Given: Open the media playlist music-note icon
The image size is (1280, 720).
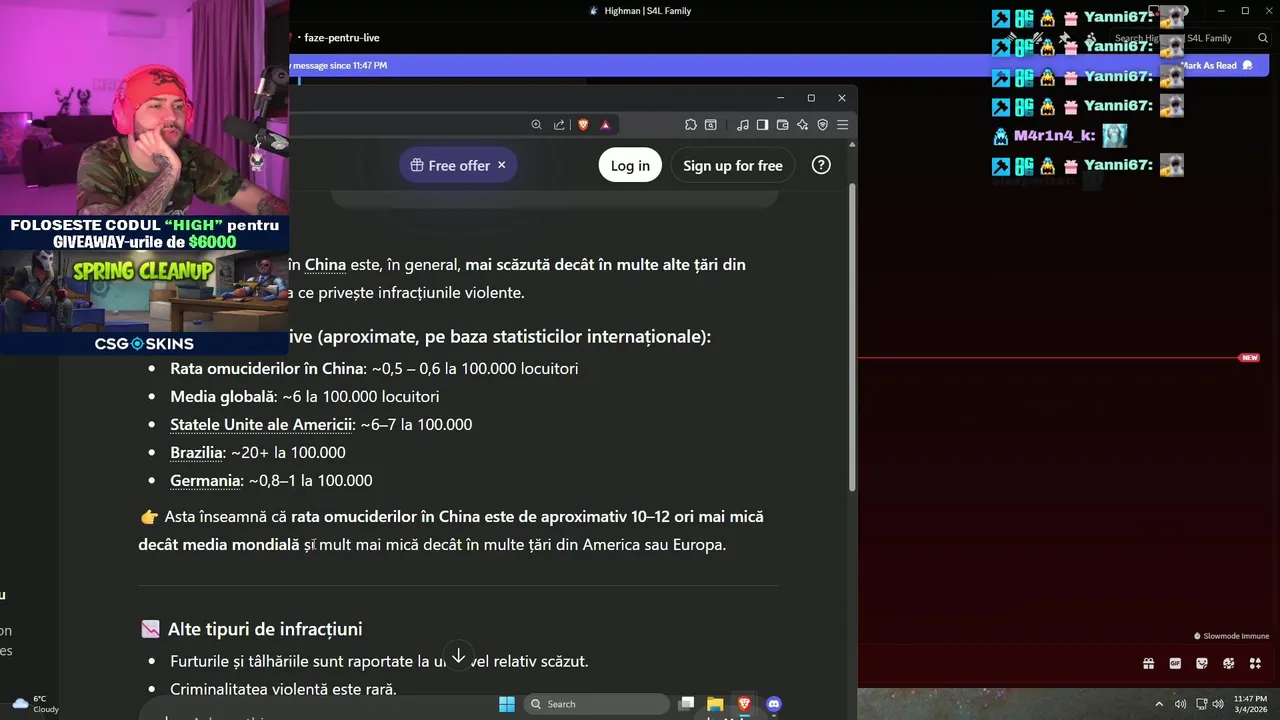Looking at the screenshot, I should tap(742, 125).
